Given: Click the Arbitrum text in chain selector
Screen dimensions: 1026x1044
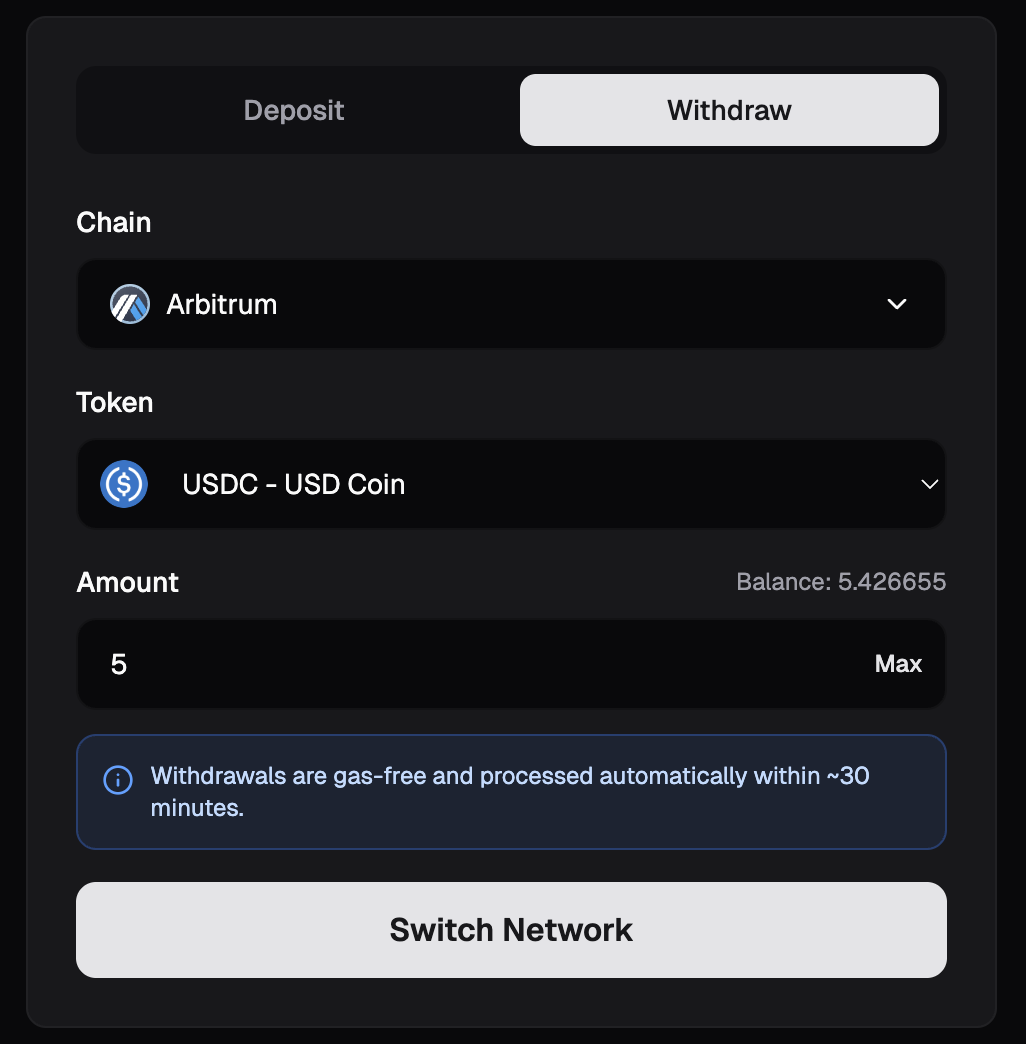Looking at the screenshot, I should coord(222,304).
